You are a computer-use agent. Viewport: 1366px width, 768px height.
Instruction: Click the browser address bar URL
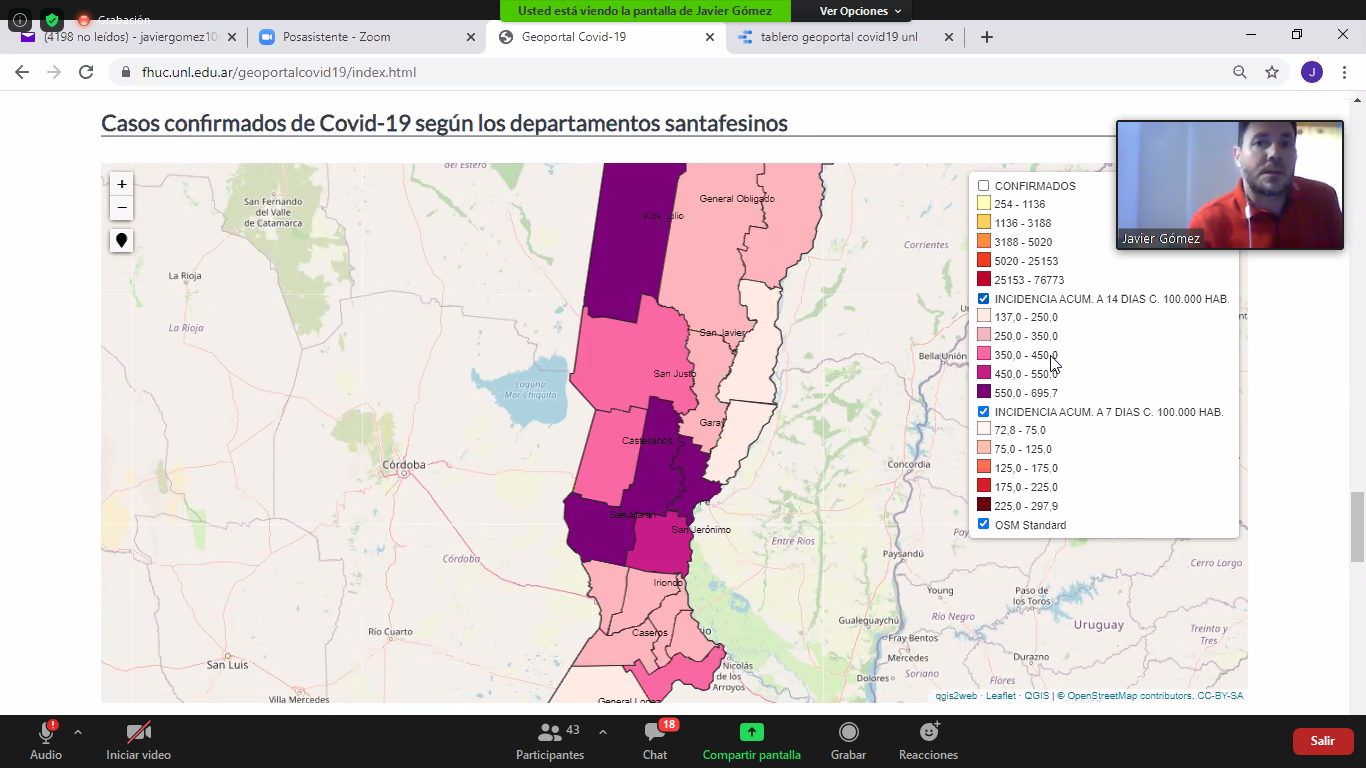(x=279, y=72)
